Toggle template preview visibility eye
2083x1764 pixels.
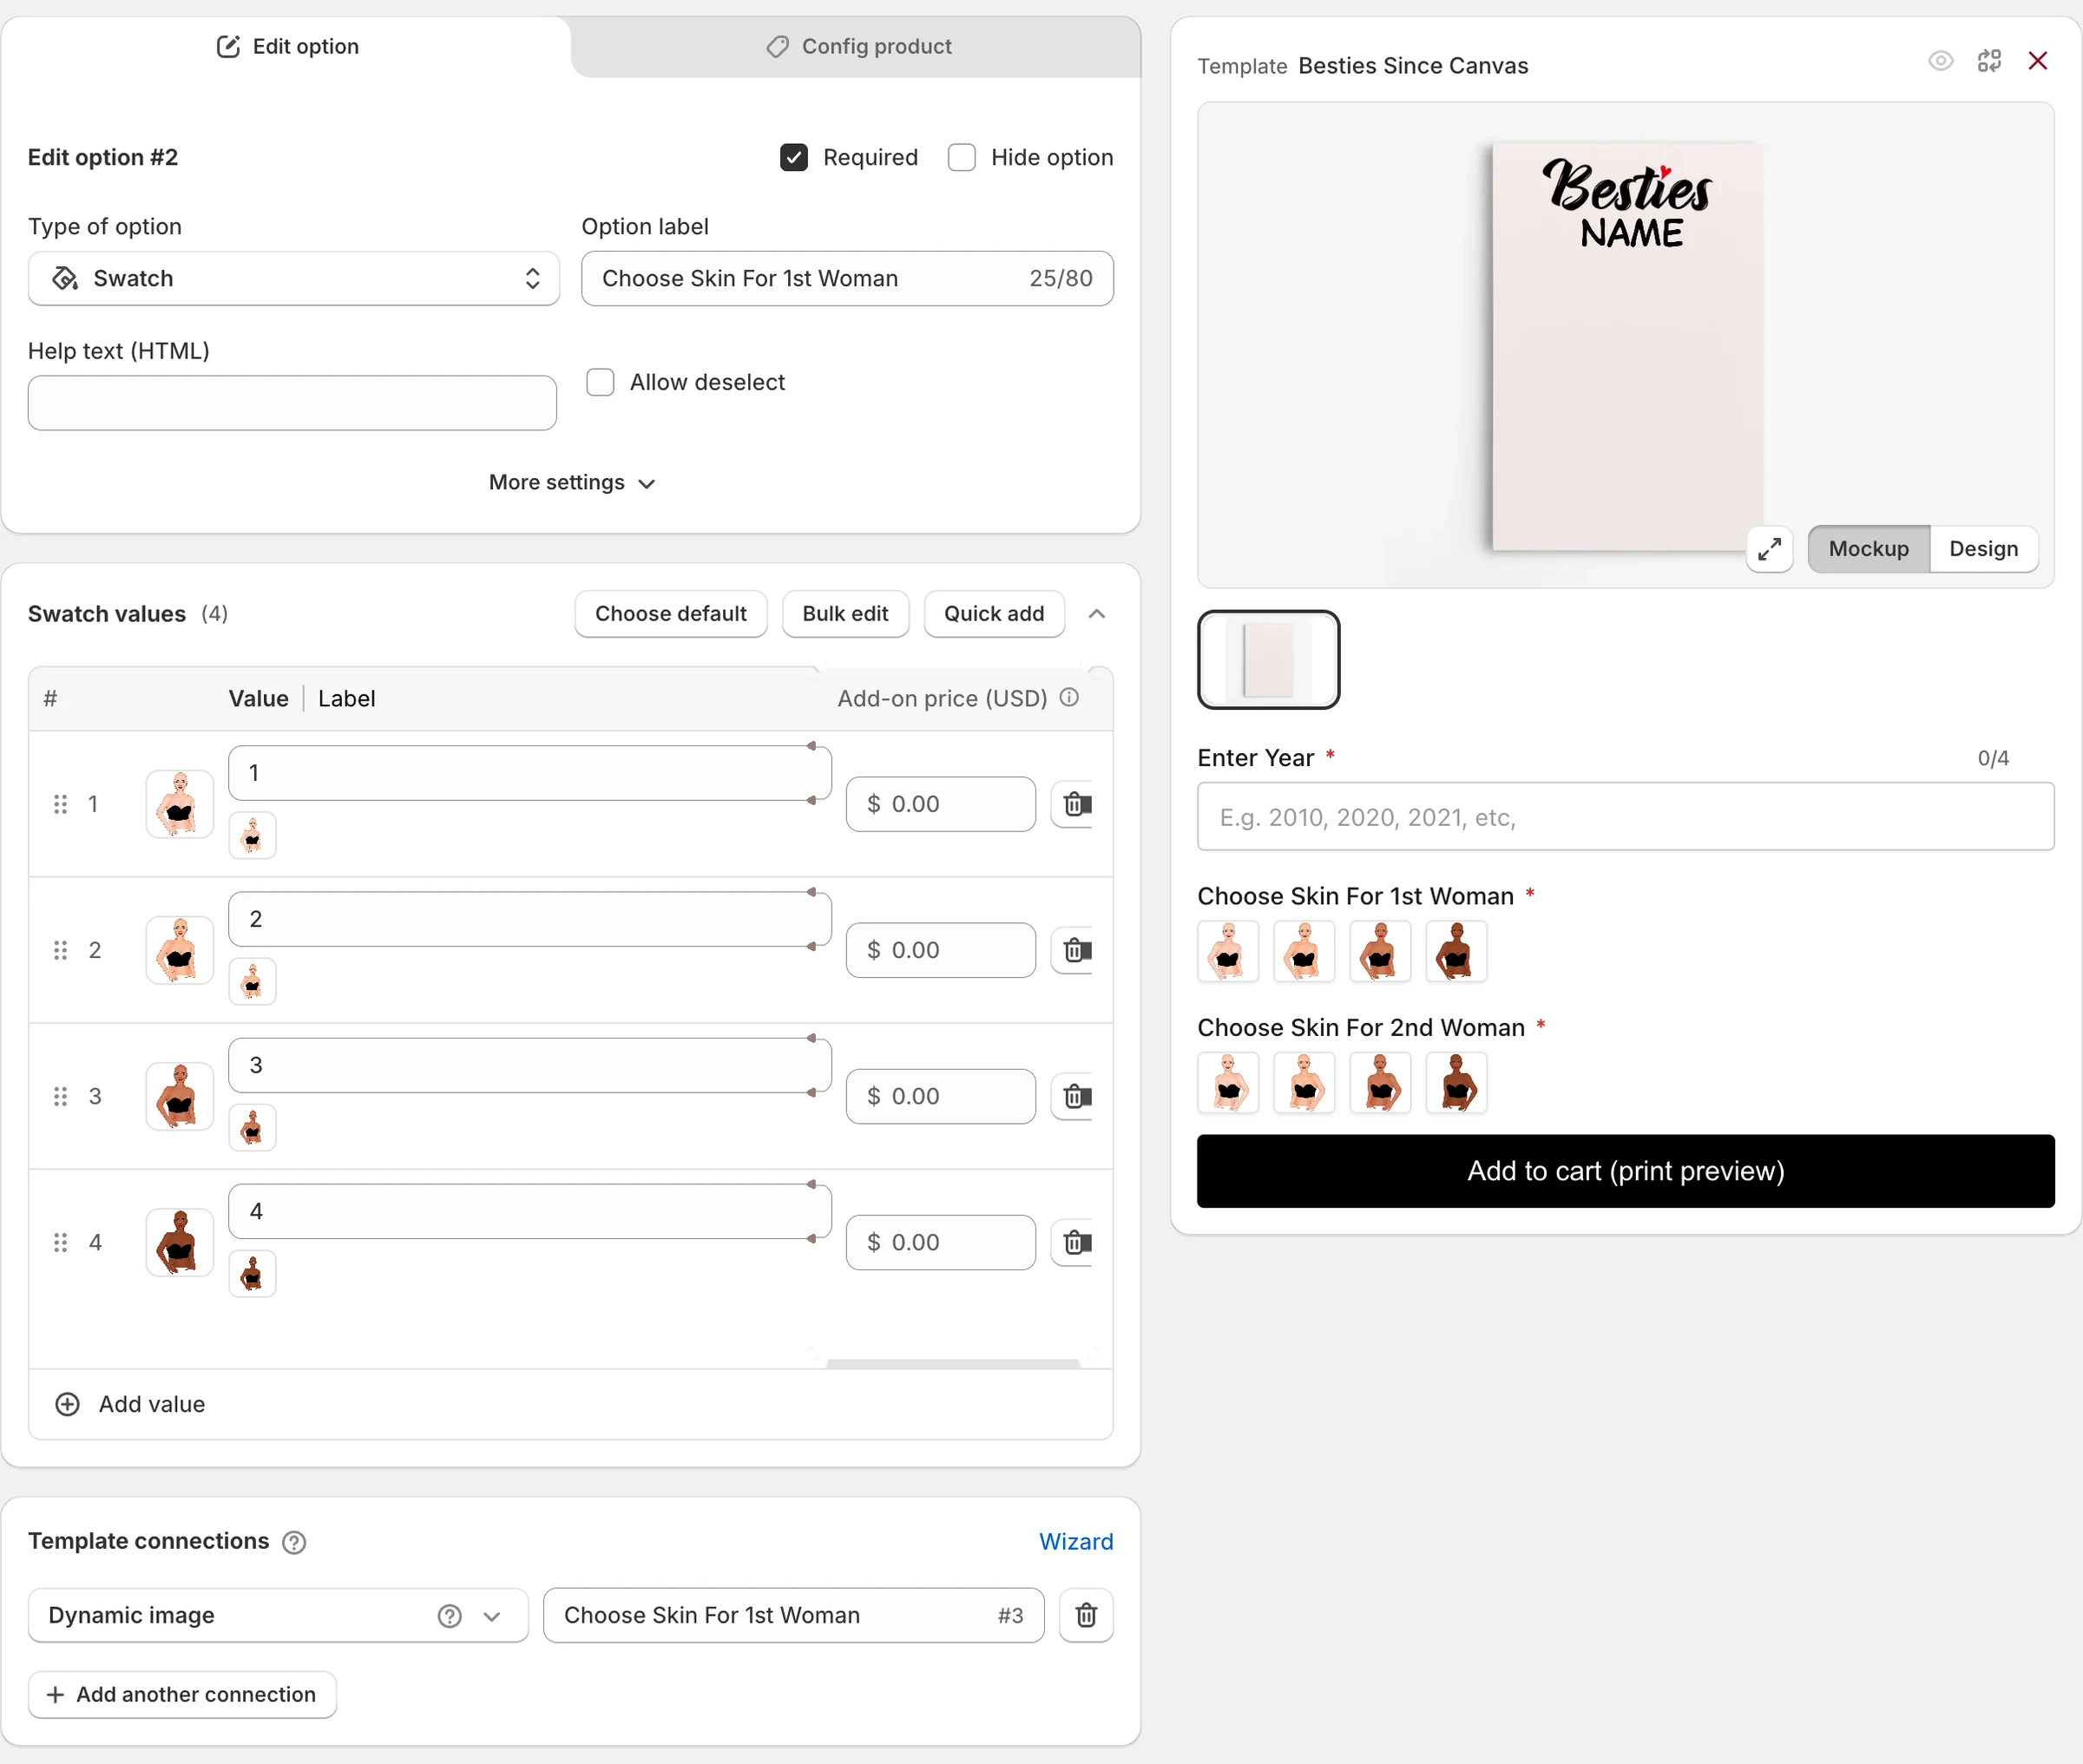pos(1940,61)
